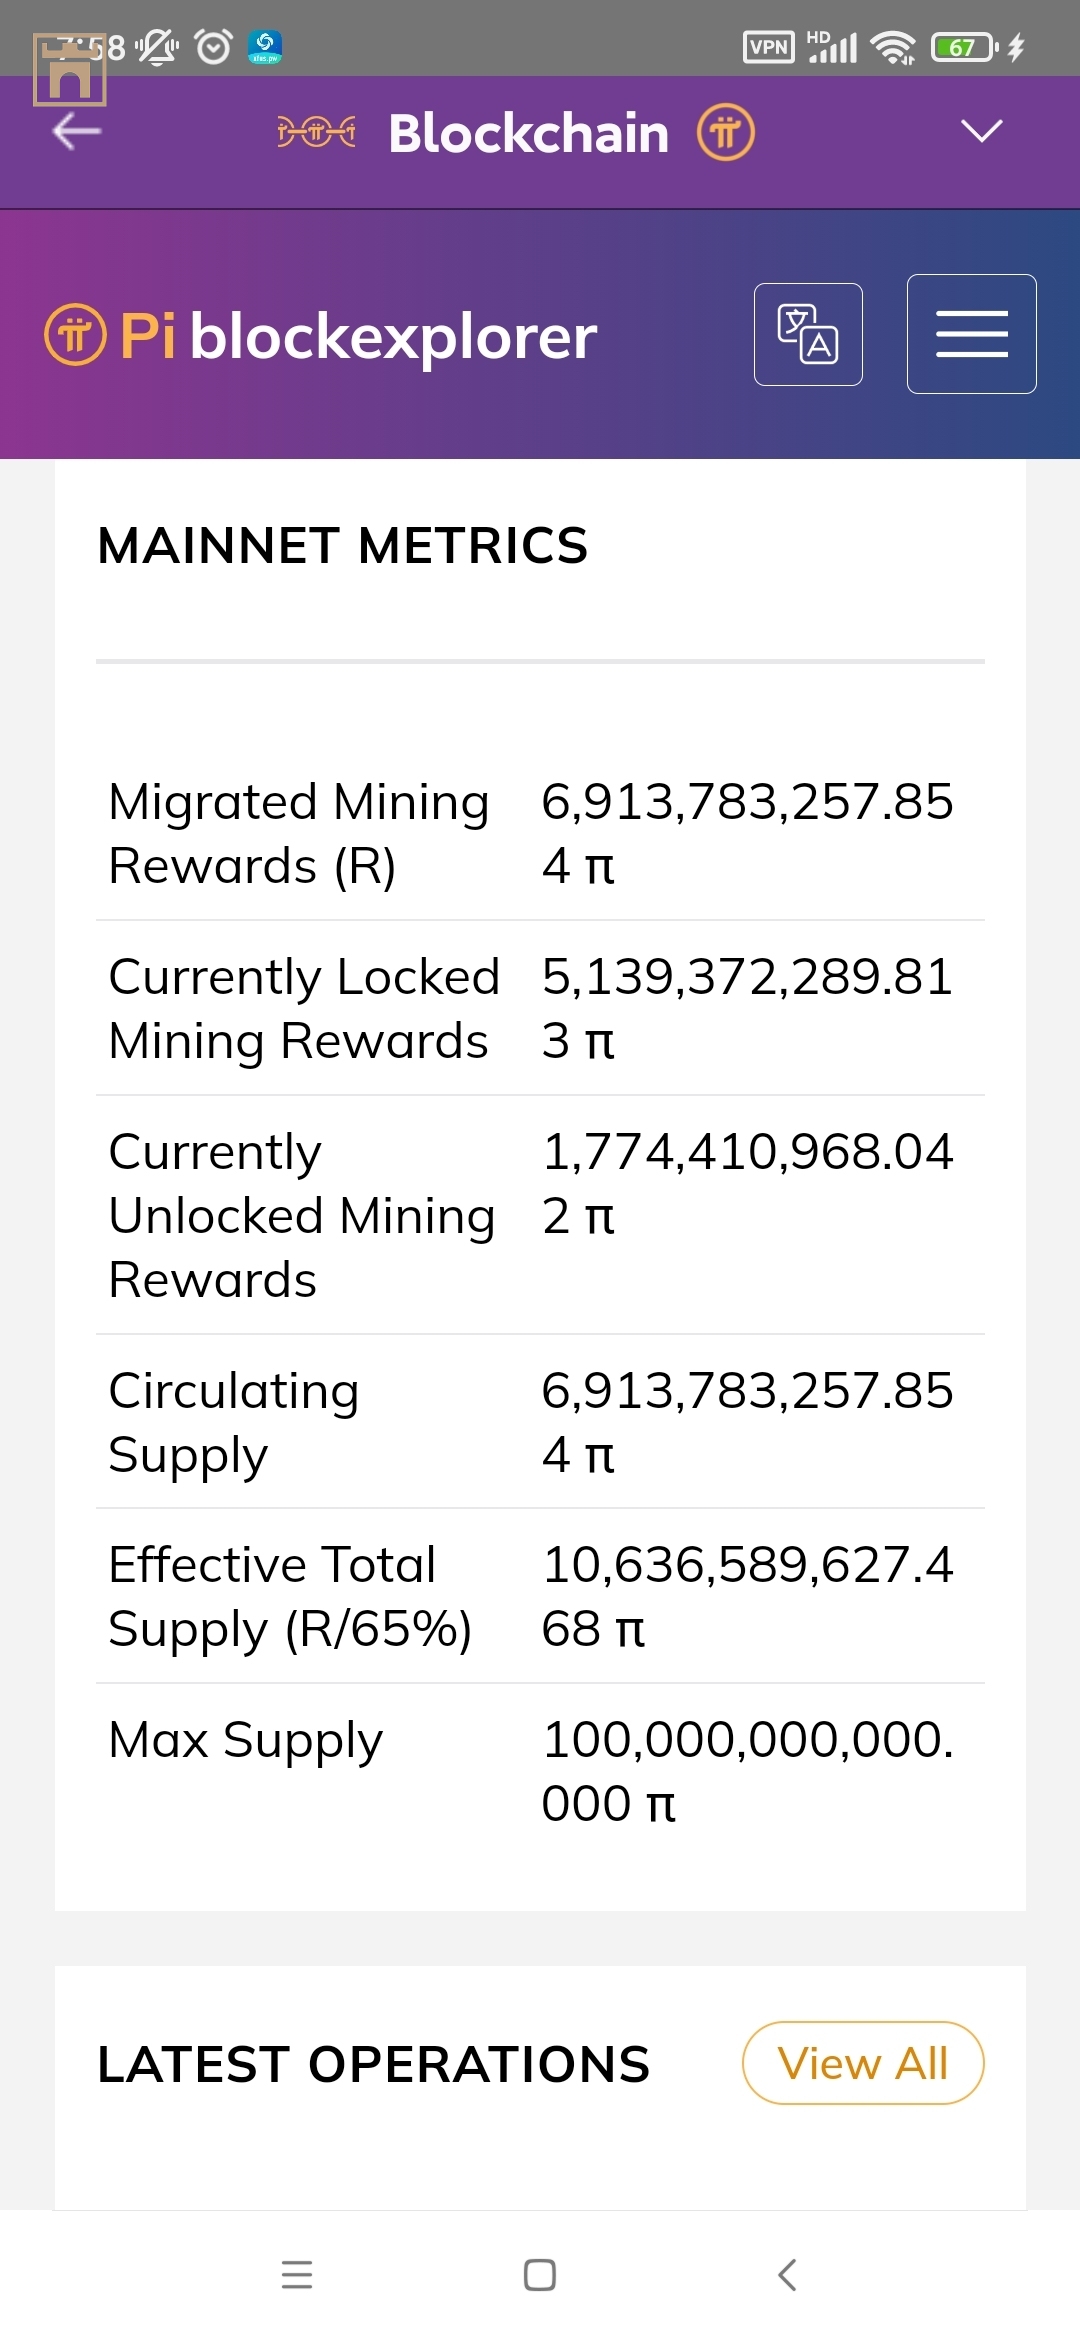Tap Android home square button

click(540, 2275)
